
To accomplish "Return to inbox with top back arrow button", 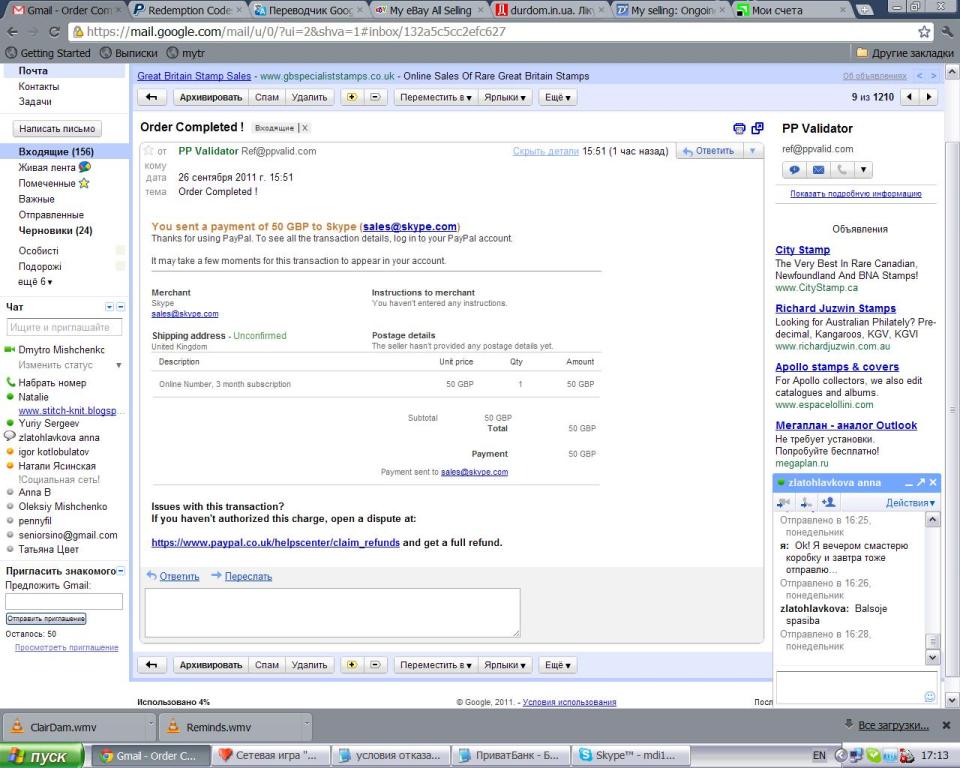I will 152,97.
